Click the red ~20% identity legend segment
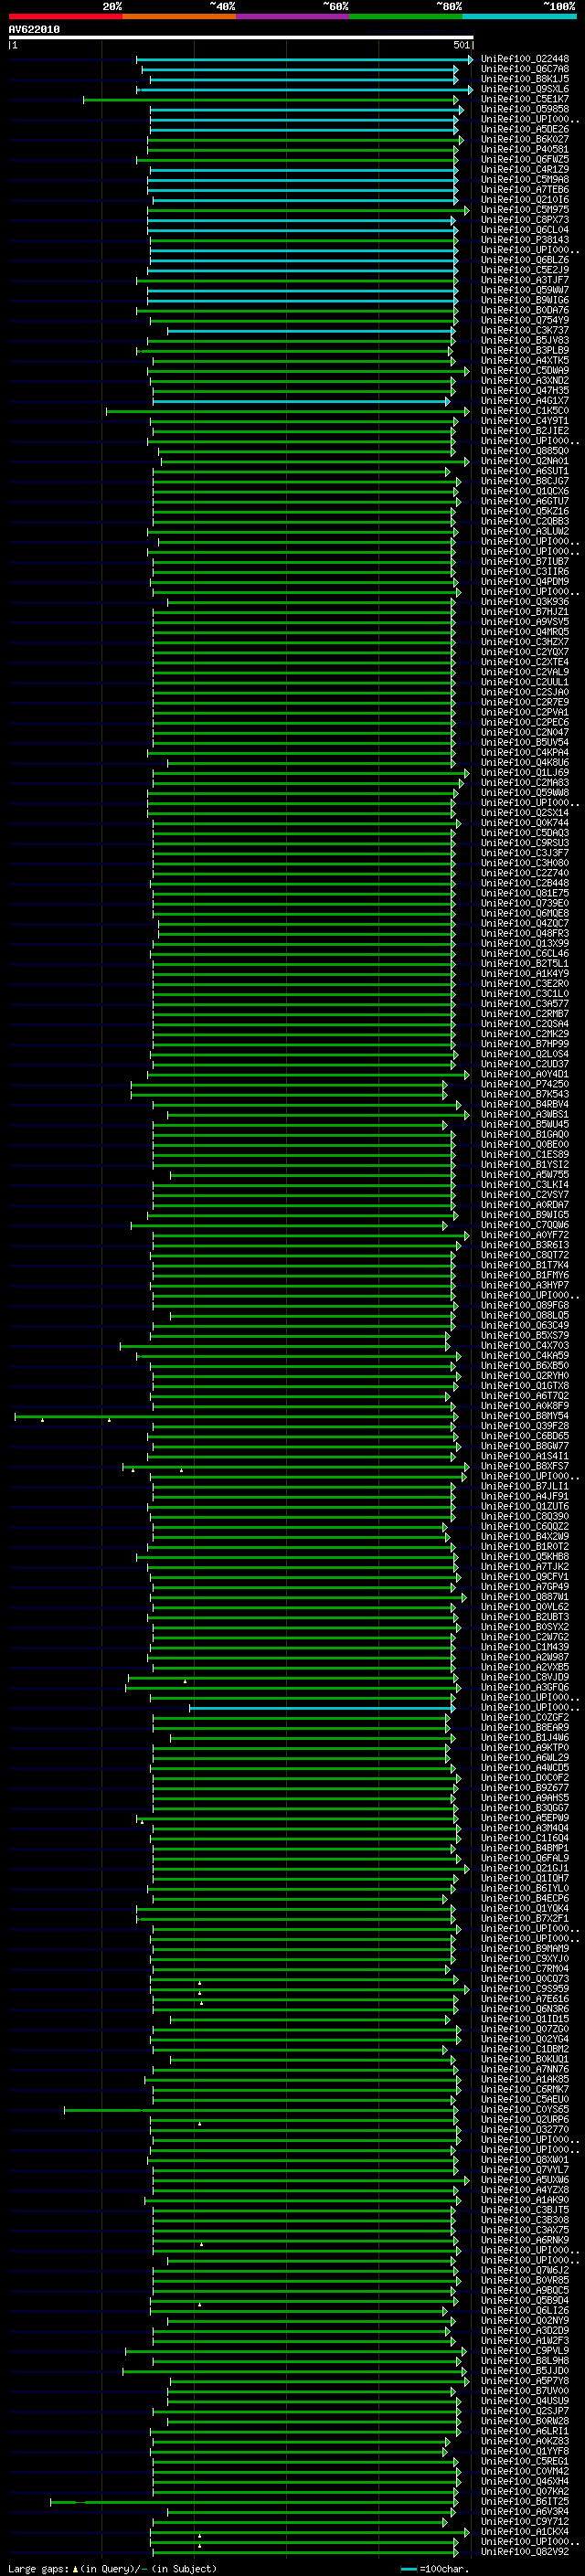The height and width of the screenshot is (2576, 585). pos(65,16)
